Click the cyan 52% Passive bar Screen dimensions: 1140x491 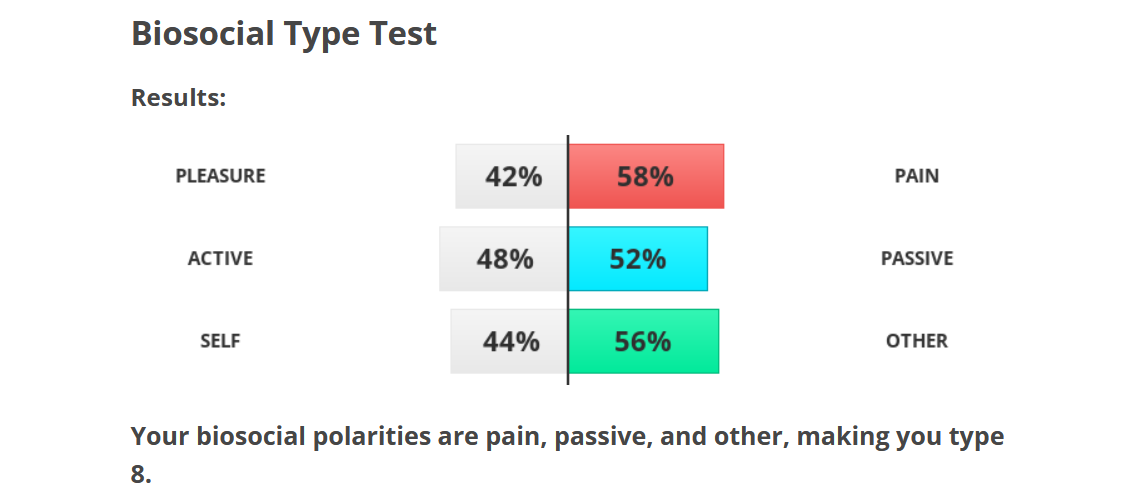point(638,259)
